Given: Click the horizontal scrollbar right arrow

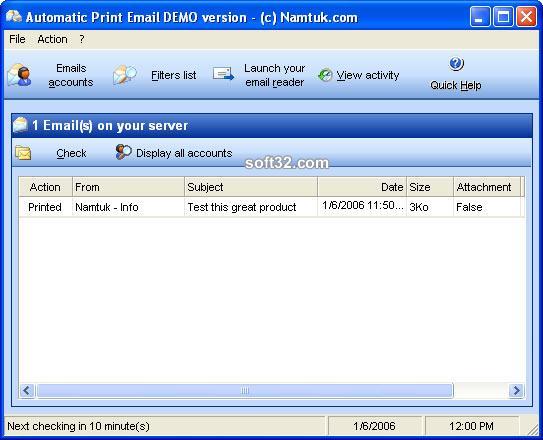Looking at the screenshot, I should 516,390.
